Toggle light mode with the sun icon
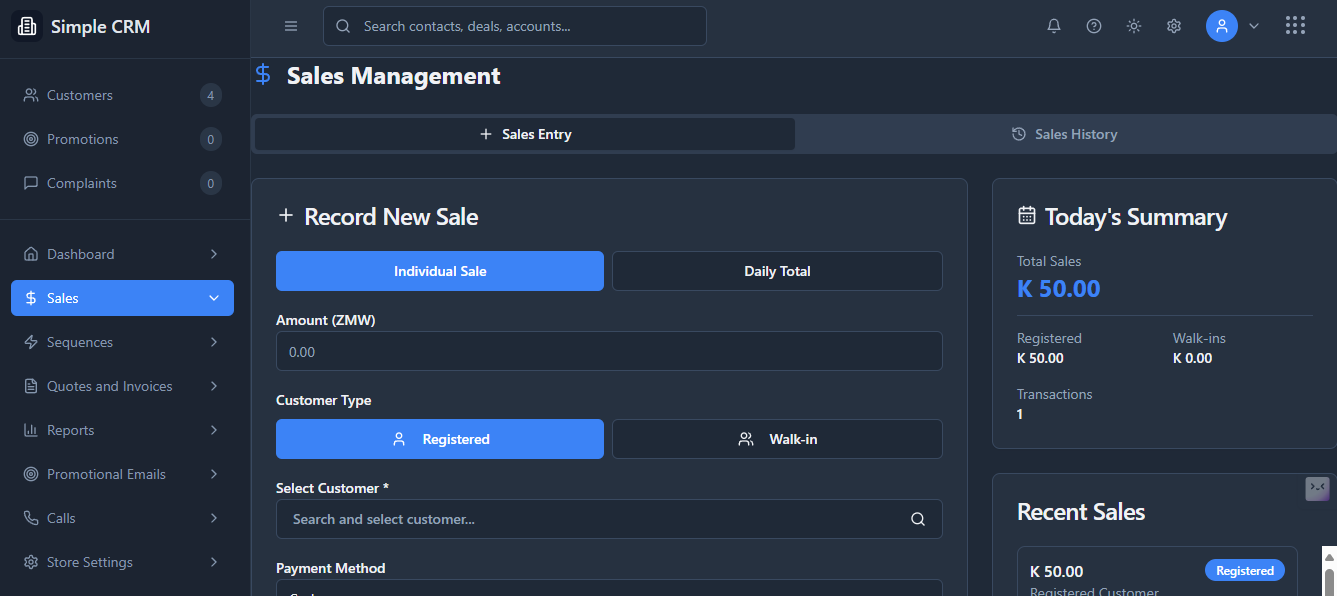The image size is (1337, 596). (1133, 25)
